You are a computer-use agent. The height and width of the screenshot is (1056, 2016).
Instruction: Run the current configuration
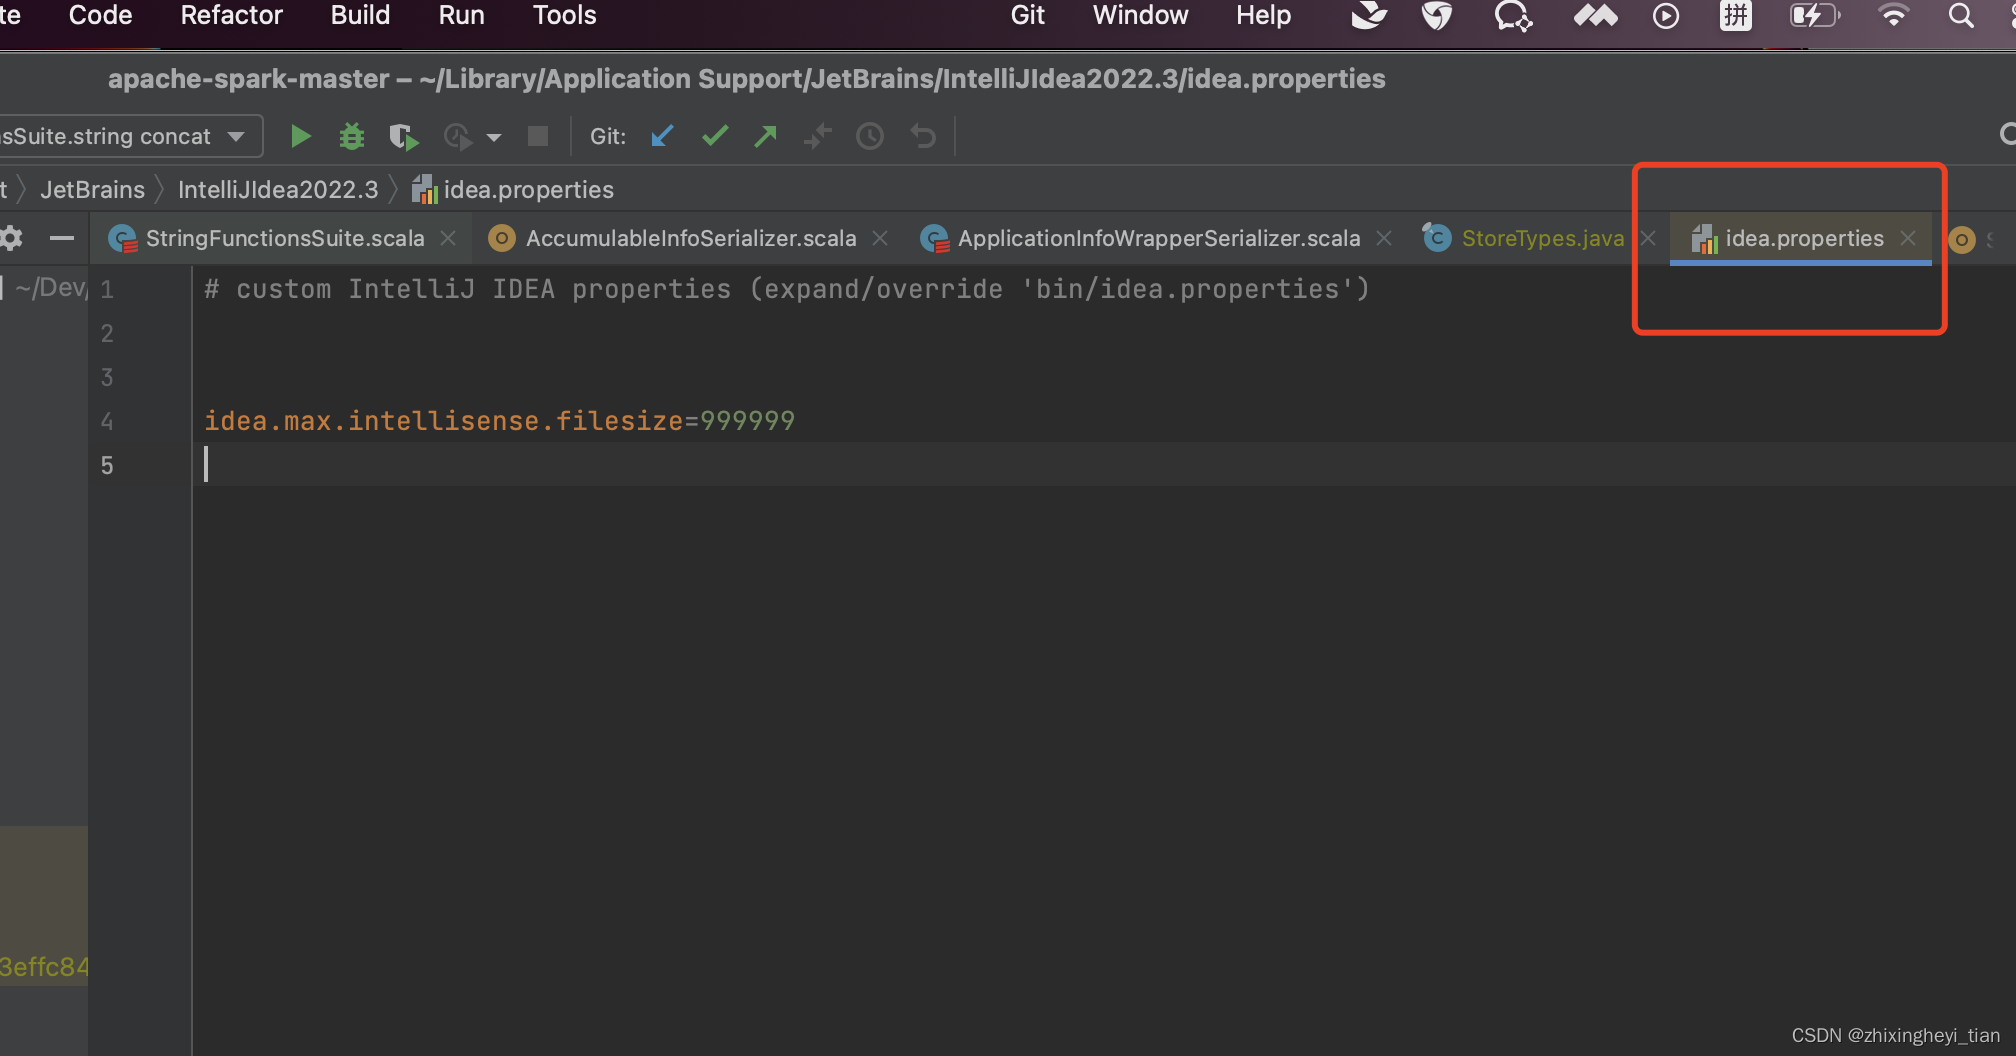tap(299, 136)
